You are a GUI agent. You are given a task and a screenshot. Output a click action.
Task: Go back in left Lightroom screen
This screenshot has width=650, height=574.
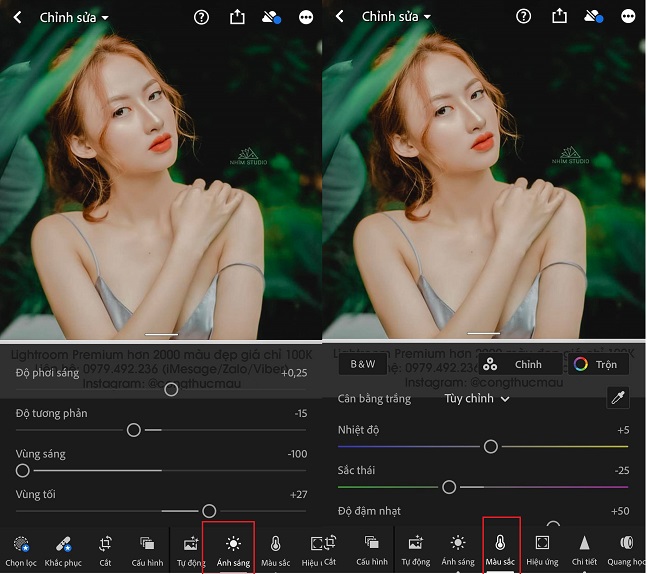17,17
